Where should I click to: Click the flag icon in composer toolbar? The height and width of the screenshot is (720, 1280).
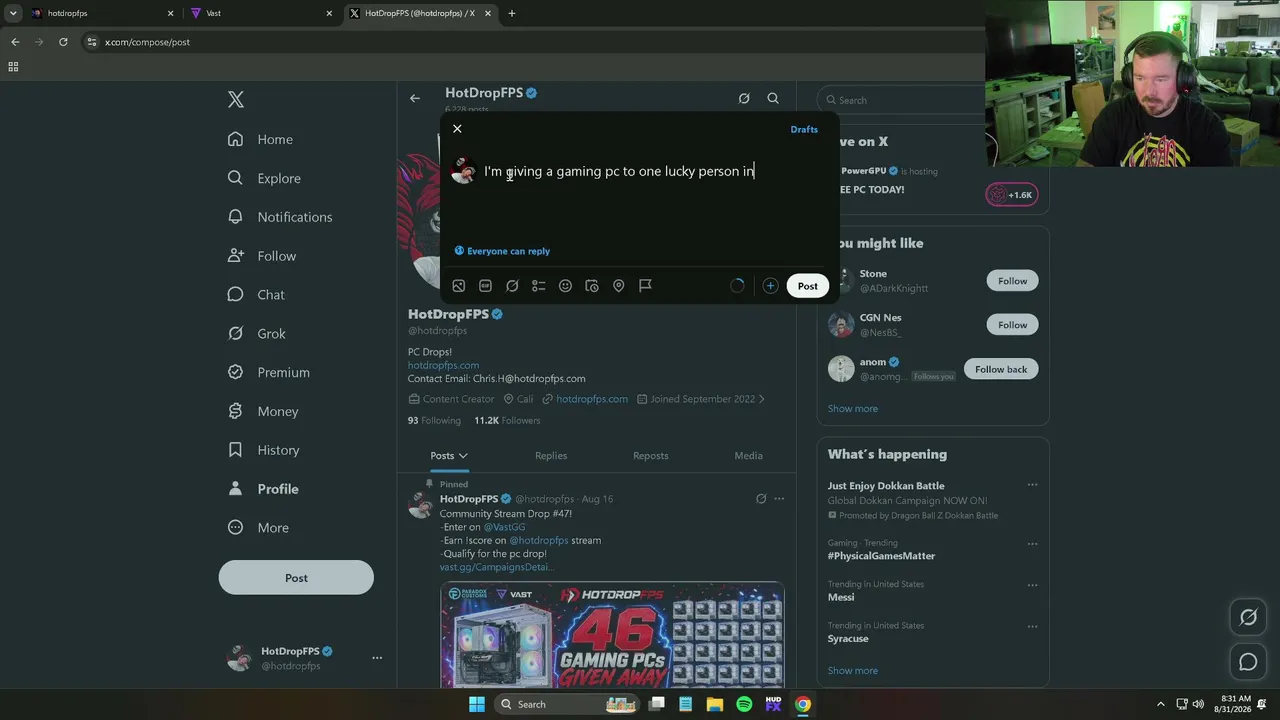[645, 286]
